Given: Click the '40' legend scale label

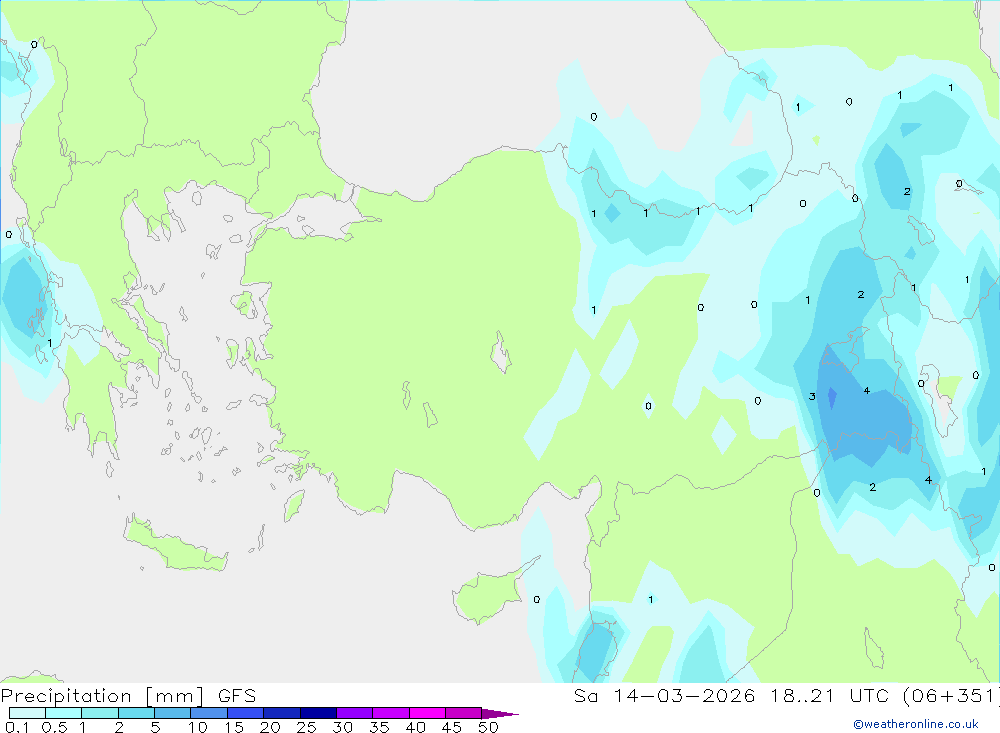Looking at the screenshot, I should tap(416, 727).
